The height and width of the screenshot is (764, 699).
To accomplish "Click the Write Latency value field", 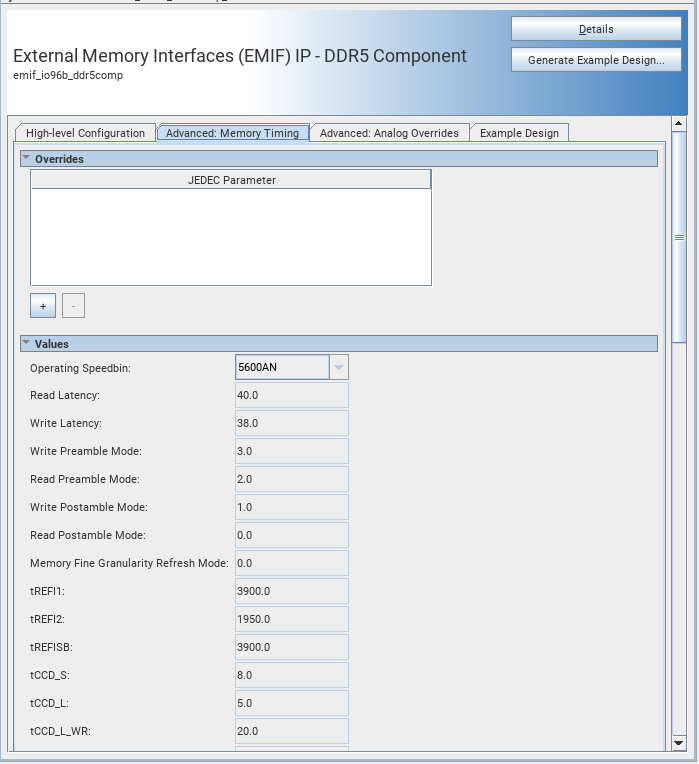I will point(291,424).
